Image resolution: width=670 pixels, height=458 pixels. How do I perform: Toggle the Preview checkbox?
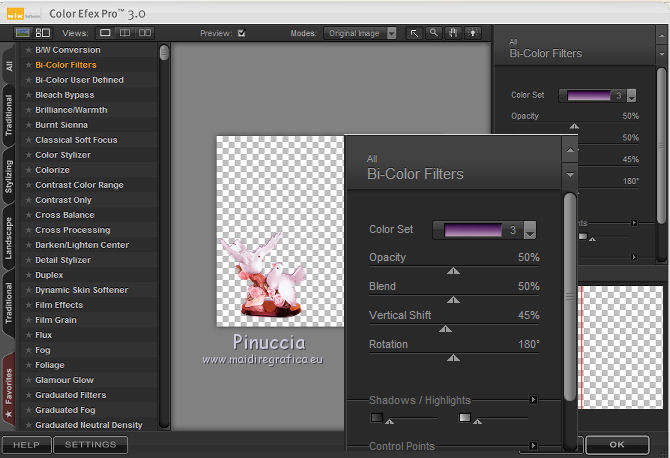coord(241,33)
